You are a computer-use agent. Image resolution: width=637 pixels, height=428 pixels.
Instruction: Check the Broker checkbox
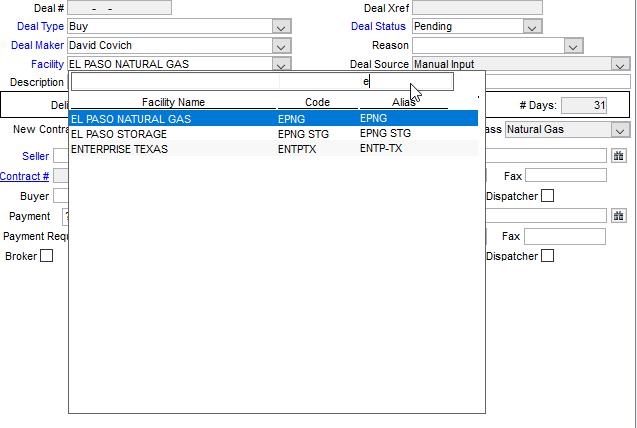[x=46, y=256]
